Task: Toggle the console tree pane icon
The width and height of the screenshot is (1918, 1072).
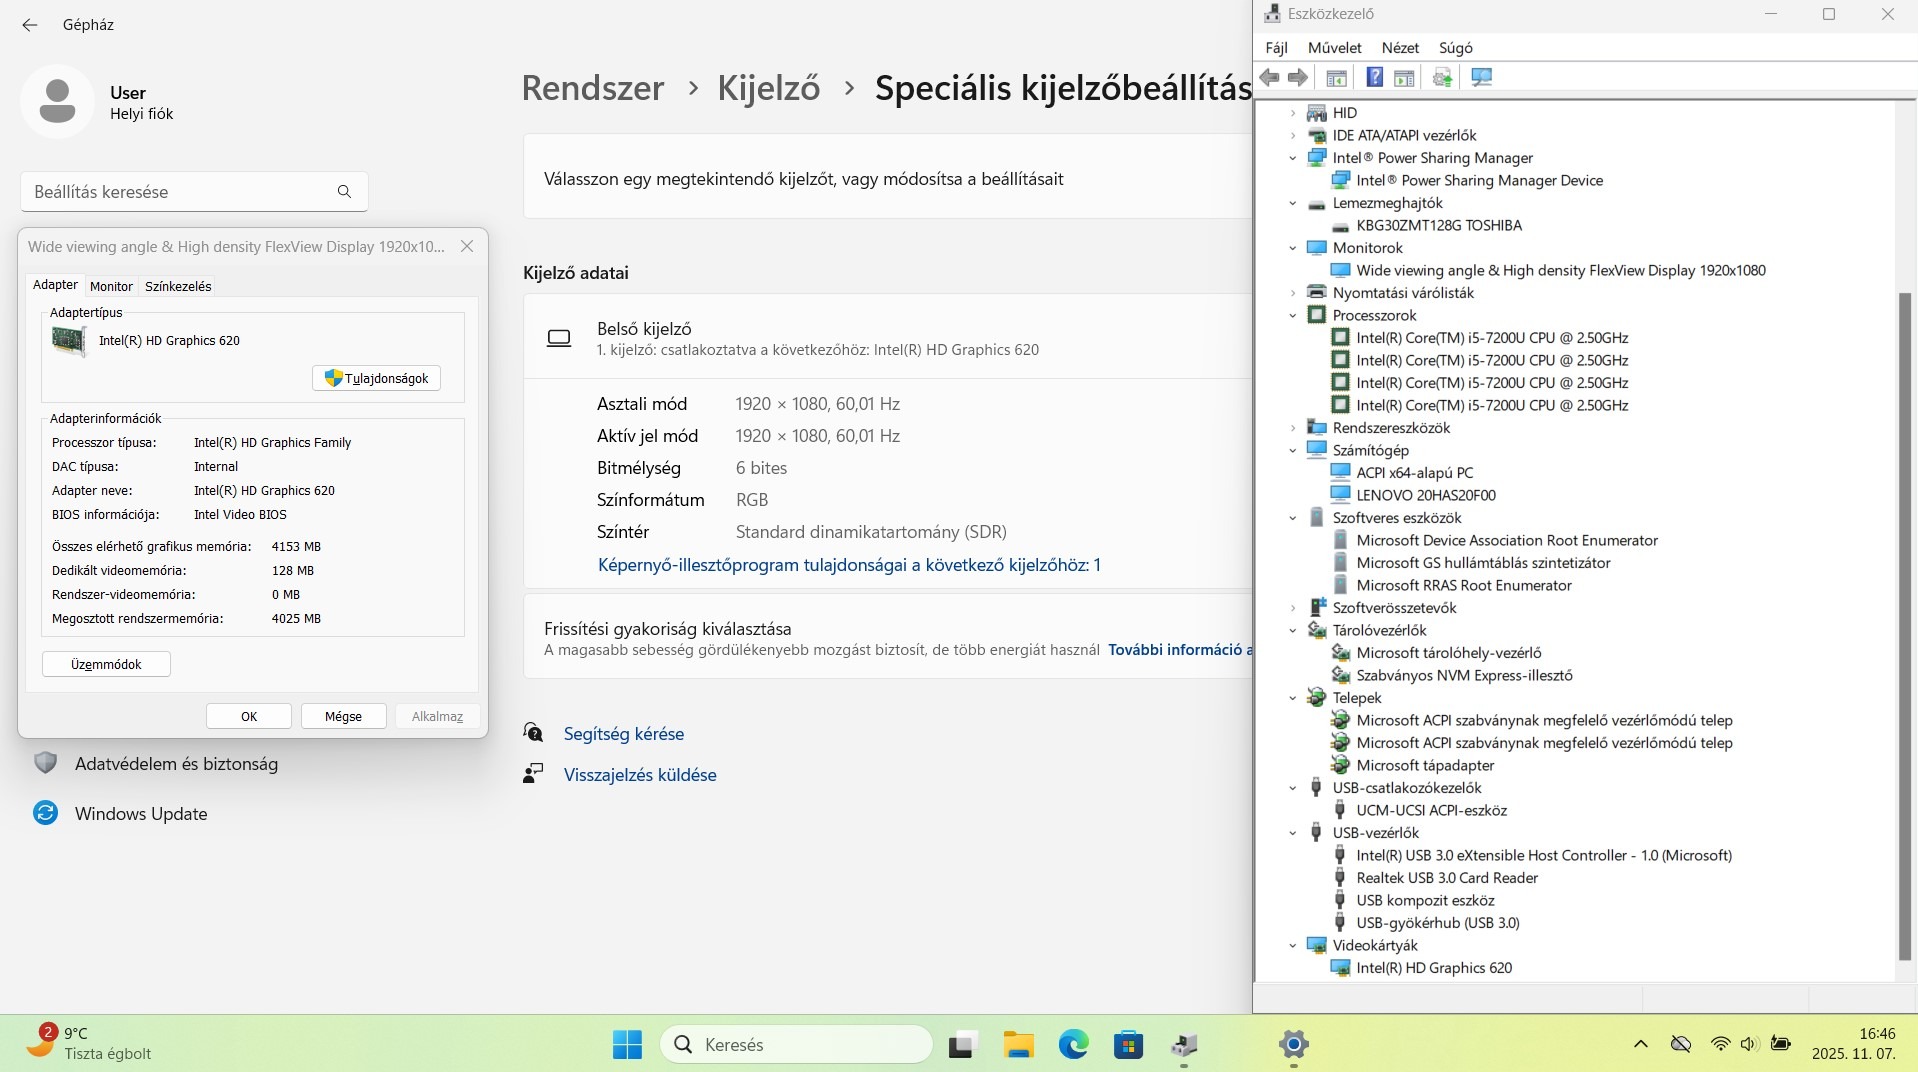Action: (x=1336, y=78)
